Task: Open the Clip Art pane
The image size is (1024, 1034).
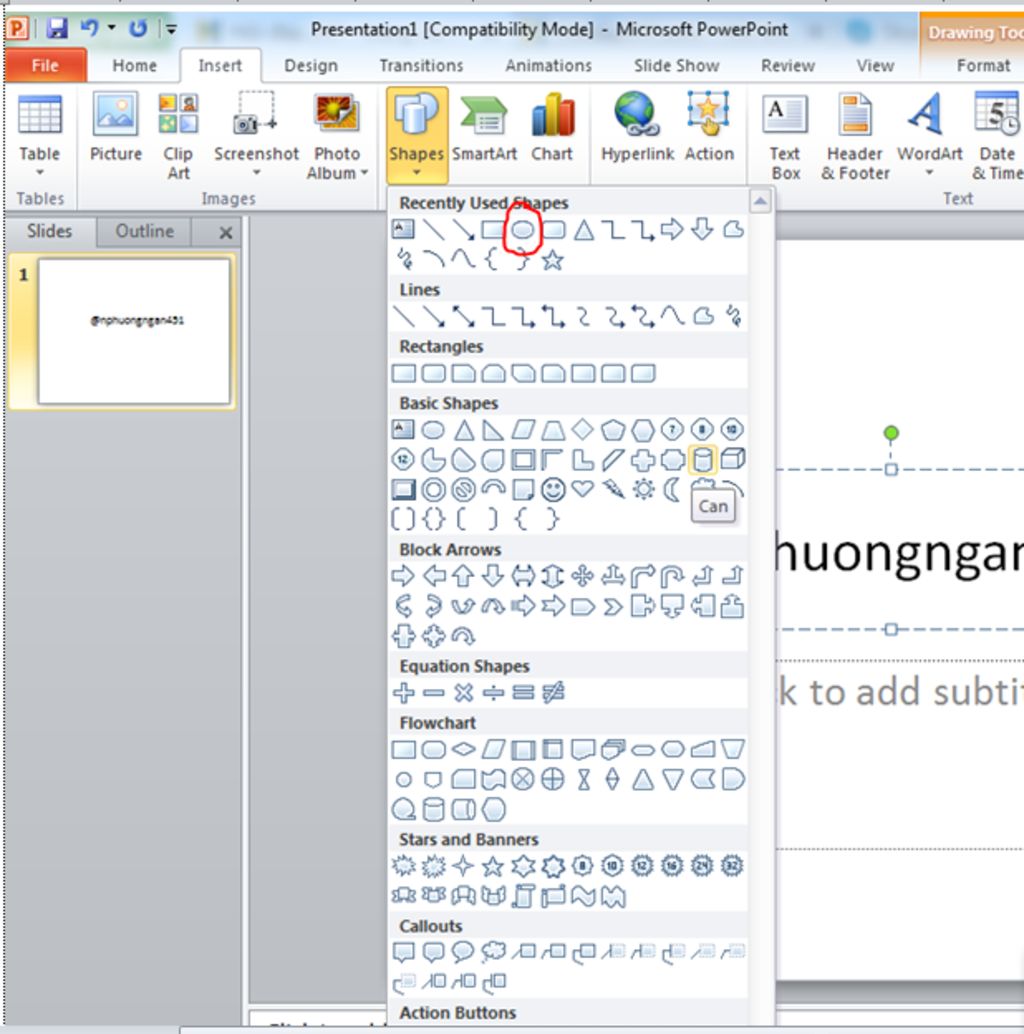Action: click(178, 137)
